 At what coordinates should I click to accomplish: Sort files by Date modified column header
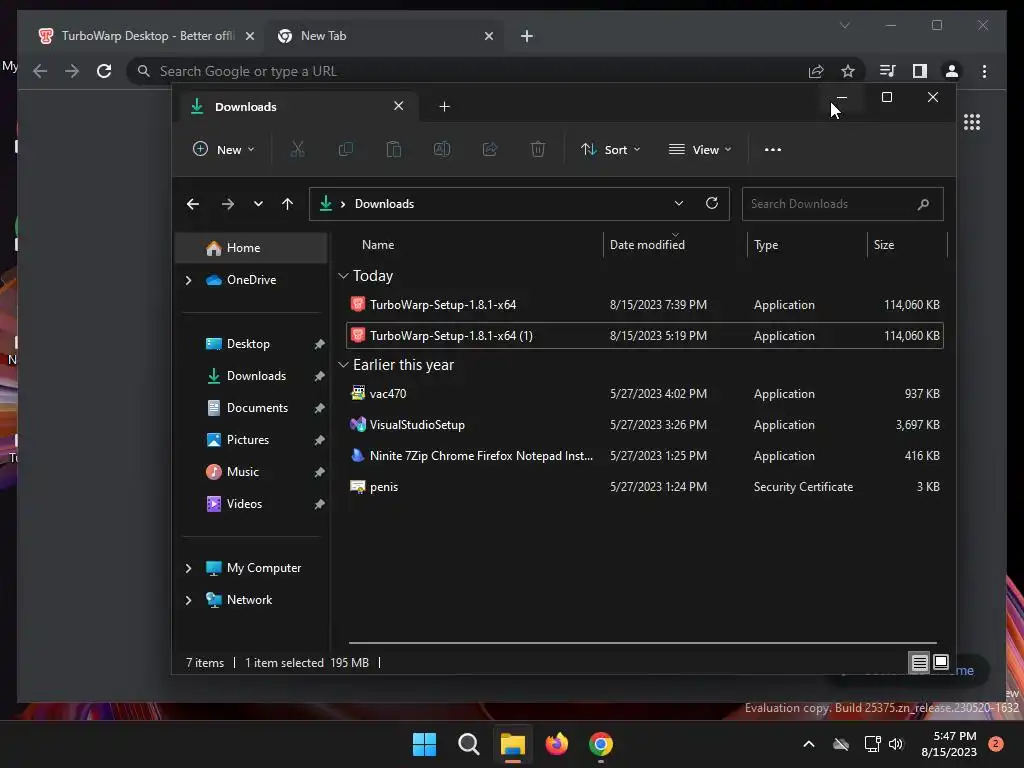(x=675, y=245)
